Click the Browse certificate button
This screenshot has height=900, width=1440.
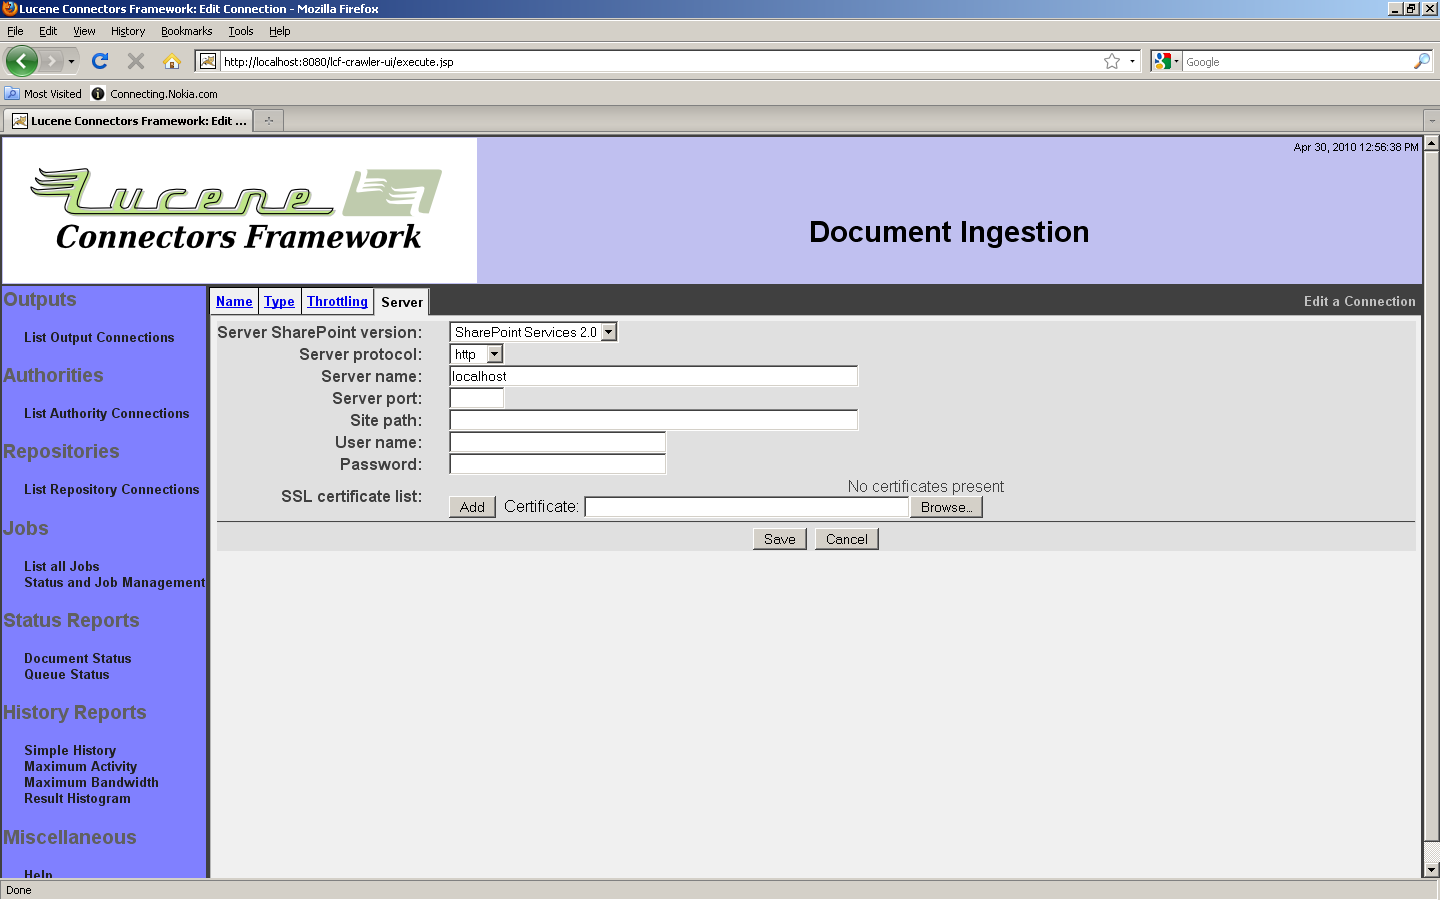[x=946, y=507]
